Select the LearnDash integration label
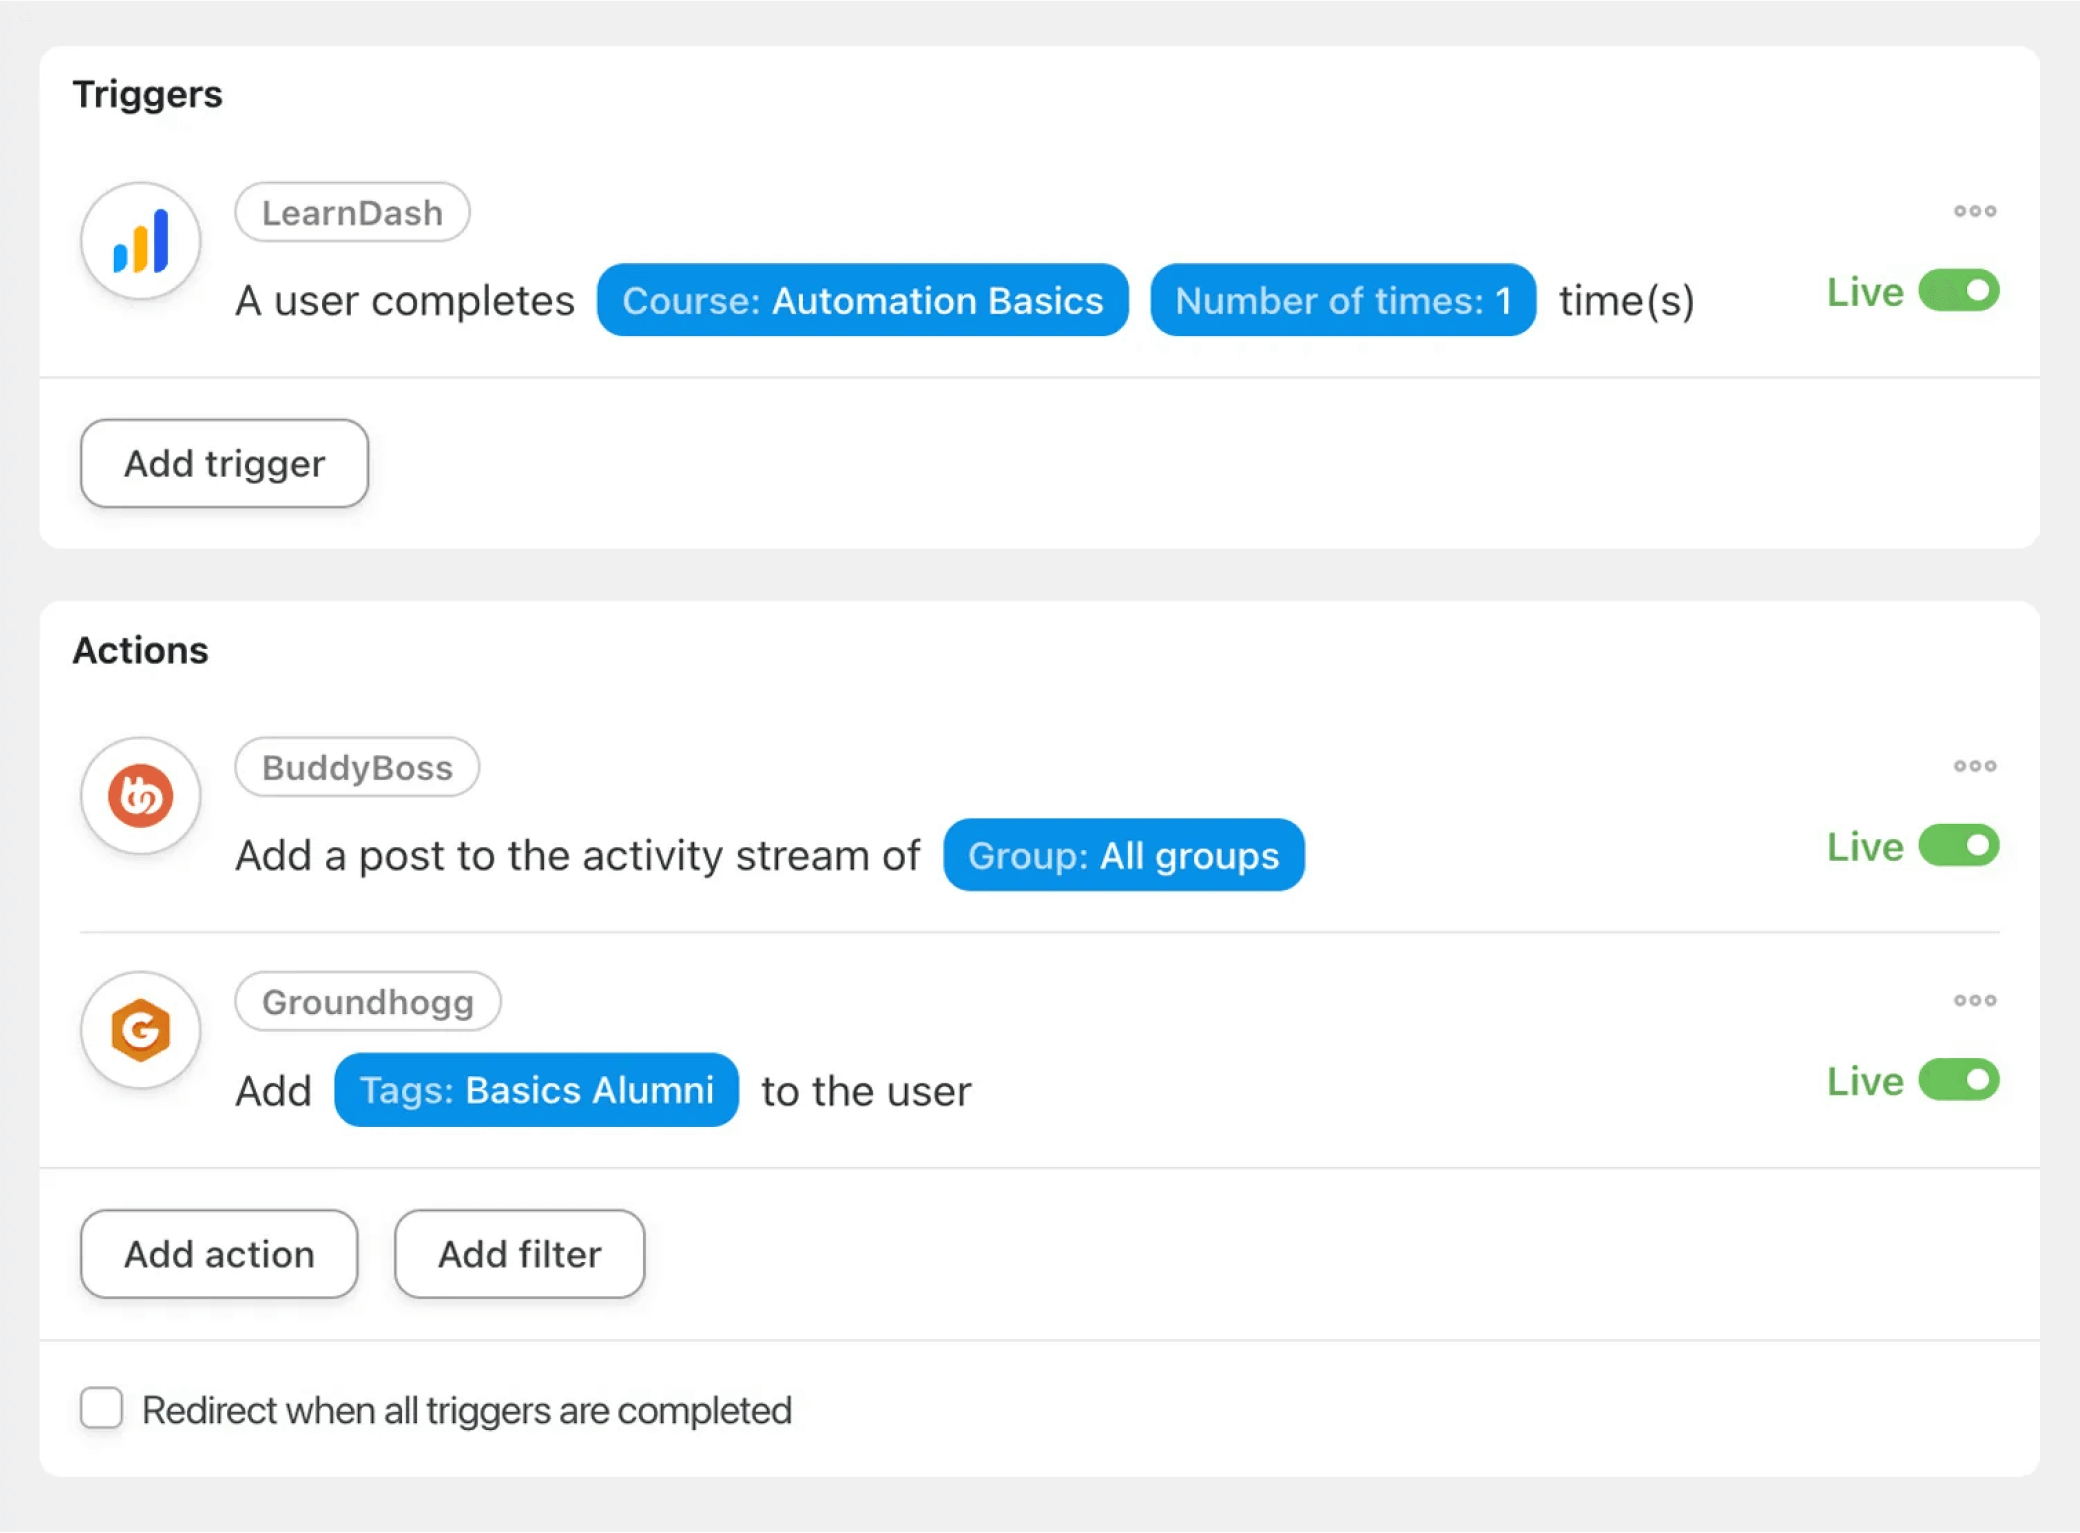 (x=352, y=212)
